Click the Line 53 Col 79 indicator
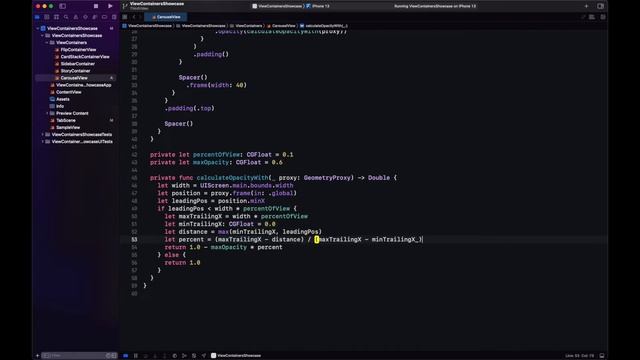 coord(580,356)
